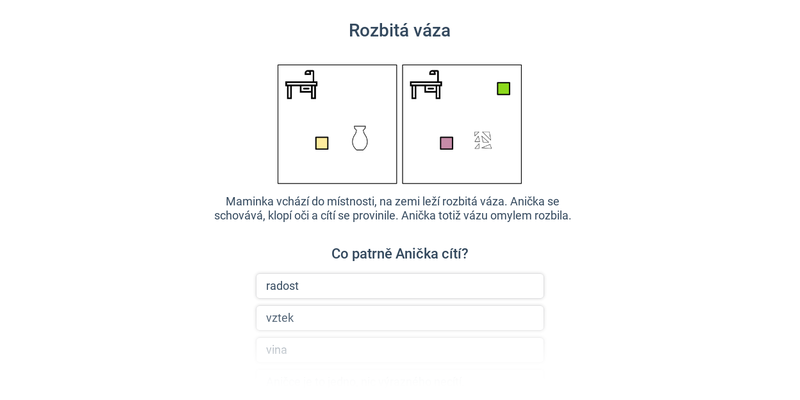Click the word 'provinile' in the story text
This screenshot has width=800, height=400.
(375, 215)
